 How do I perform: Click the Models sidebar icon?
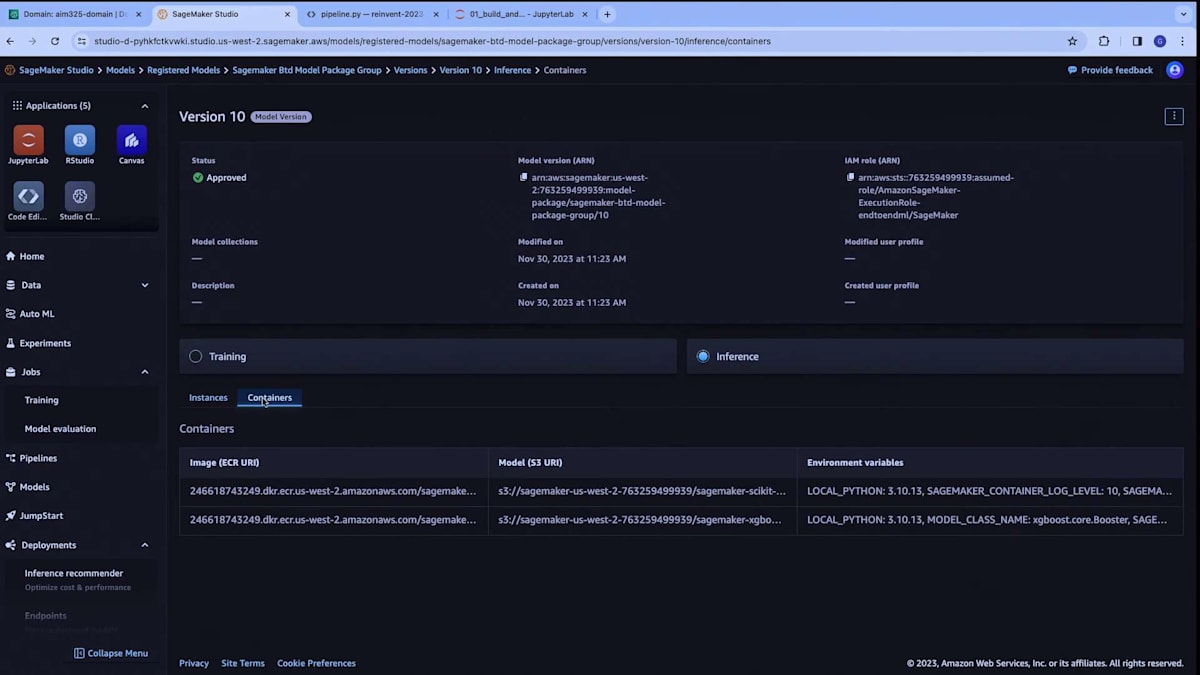[11, 487]
